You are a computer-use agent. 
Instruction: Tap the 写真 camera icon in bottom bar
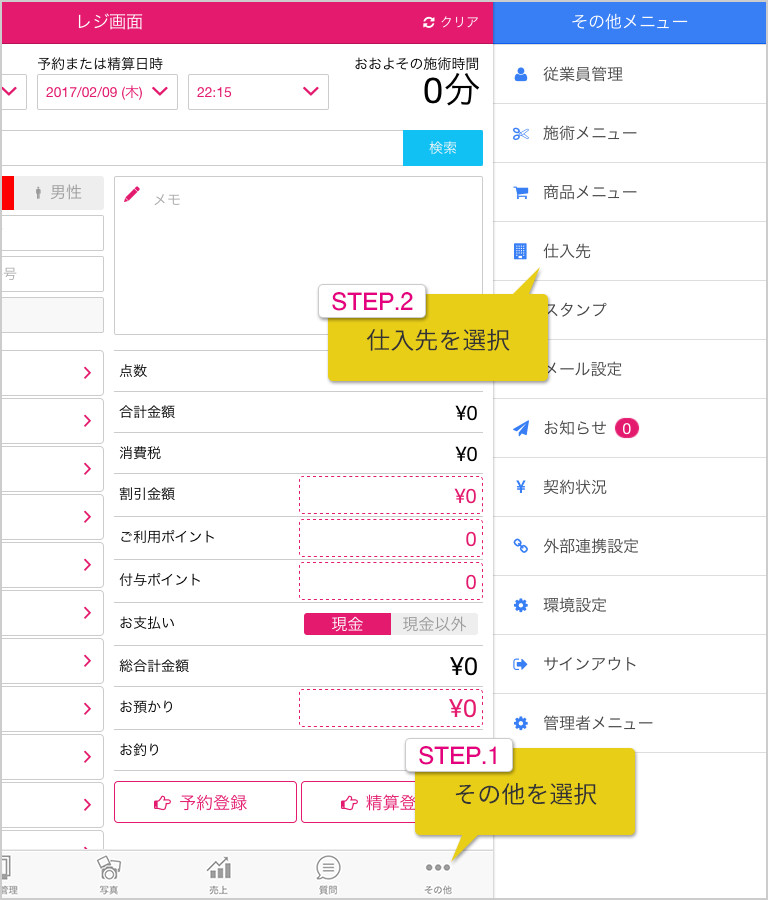pyautogui.click(x=108, y=868)
